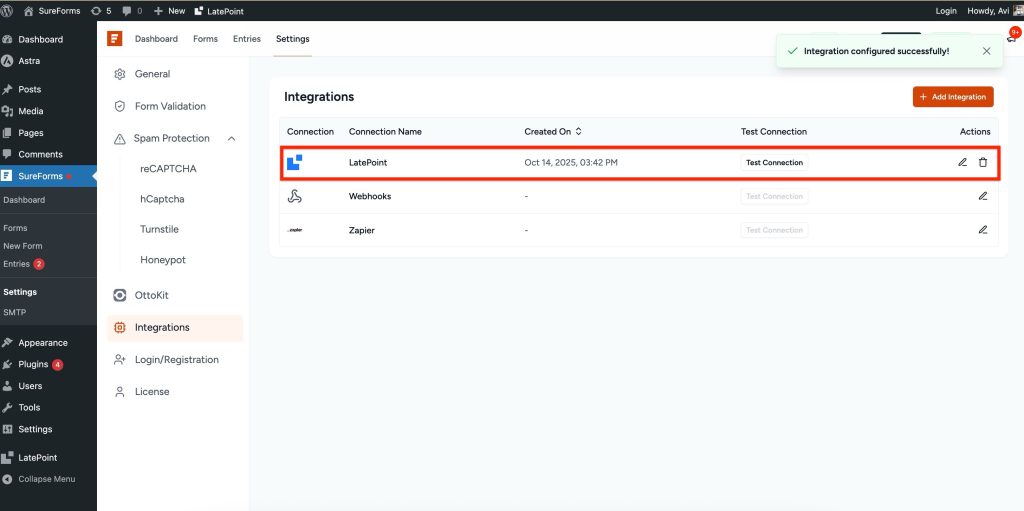Screen dimensions: 1024x511
Task: Select Integrations in settings sidebar
Action: [175, 327]
